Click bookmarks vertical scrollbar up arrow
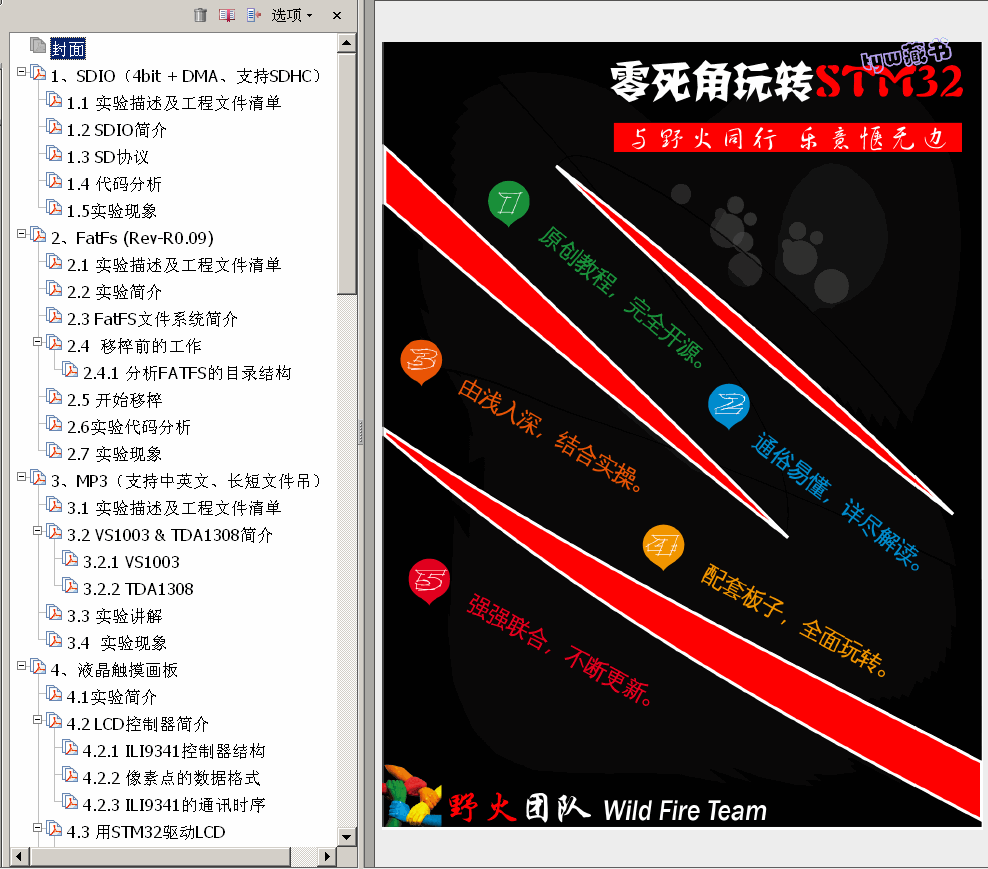This screenshot has width=988, height=869. [x=347, y=43]
